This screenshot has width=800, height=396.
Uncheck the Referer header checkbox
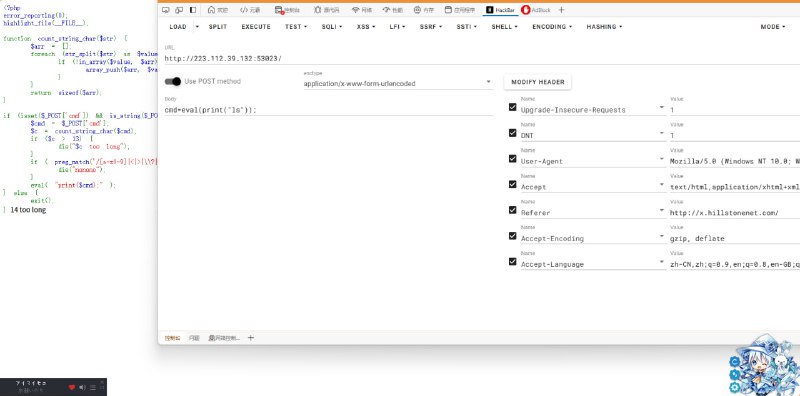click(512, 210)
